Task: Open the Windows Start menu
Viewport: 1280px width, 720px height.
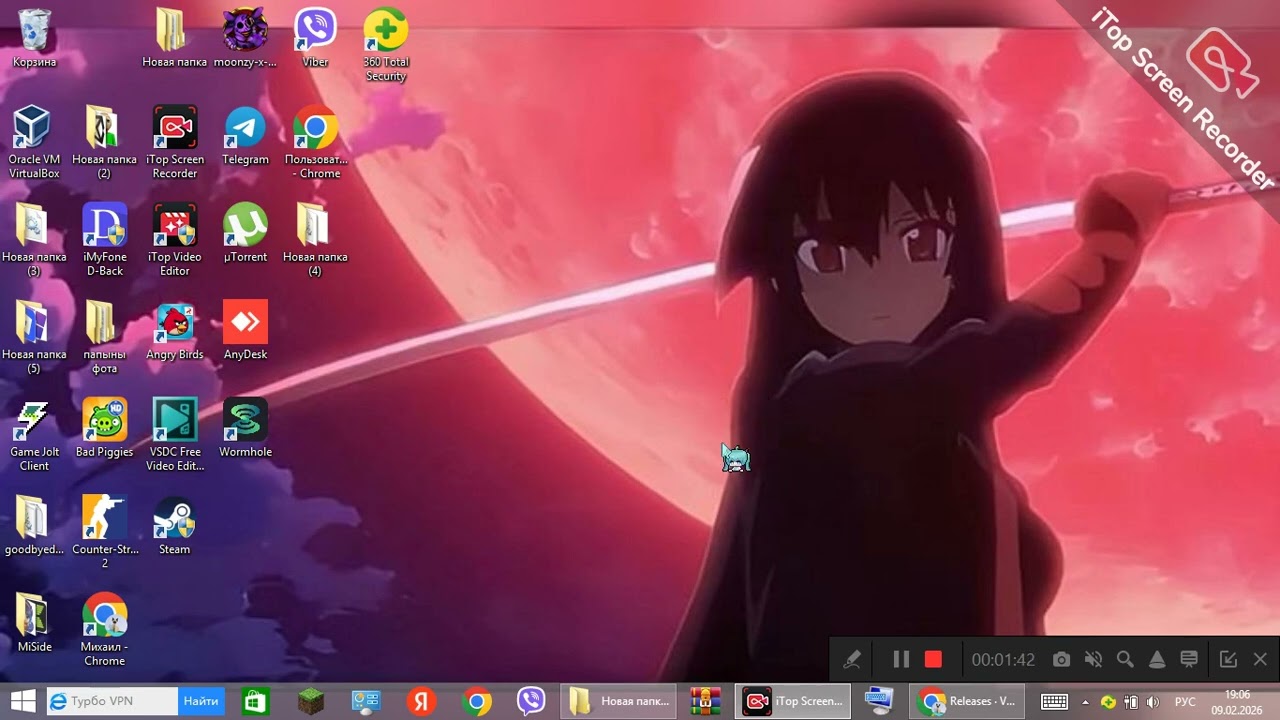Action: coord(22,701)
